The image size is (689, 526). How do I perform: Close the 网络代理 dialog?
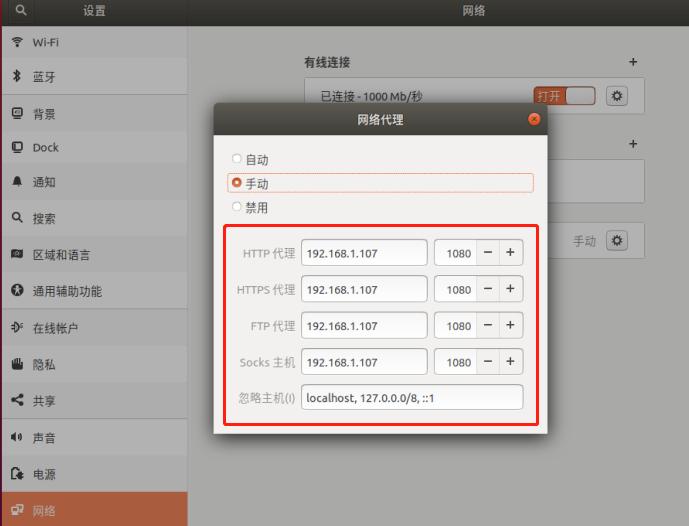[x=534, y=119]
